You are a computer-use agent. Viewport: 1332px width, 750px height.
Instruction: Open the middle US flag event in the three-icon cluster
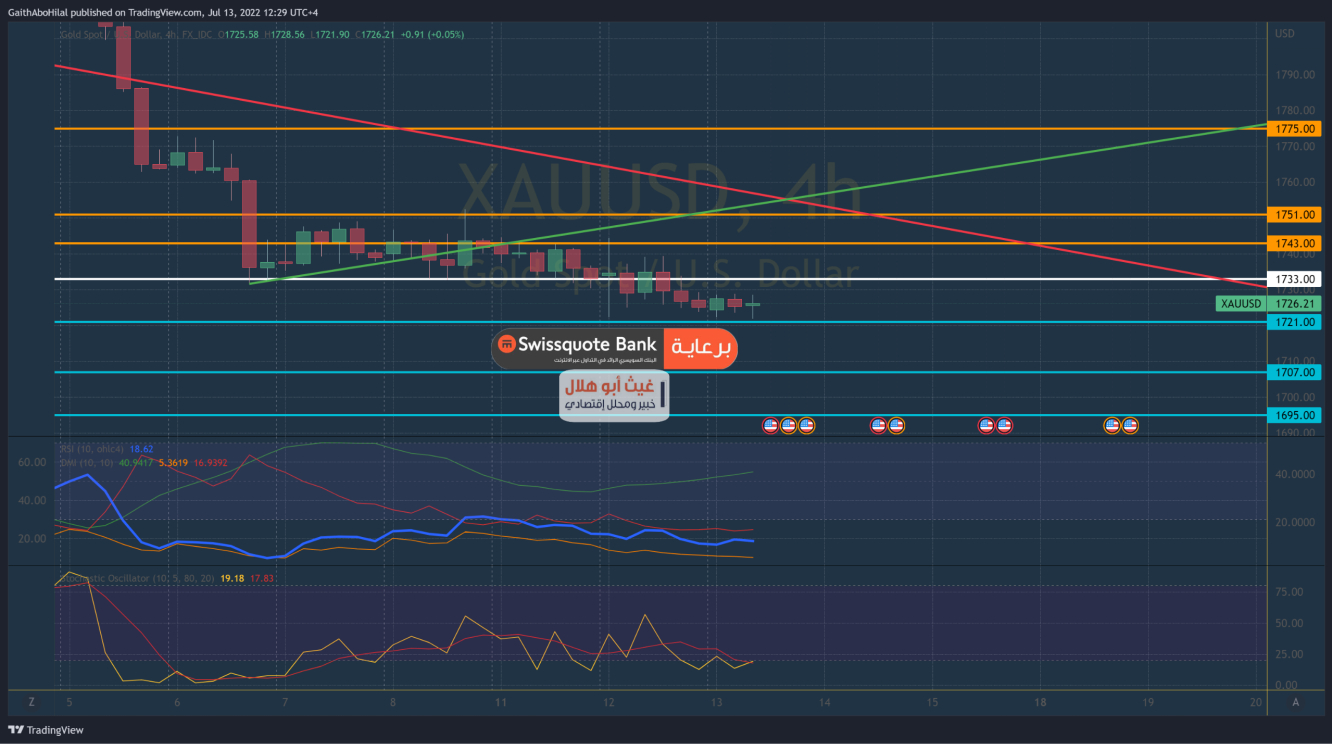(788, 425)
